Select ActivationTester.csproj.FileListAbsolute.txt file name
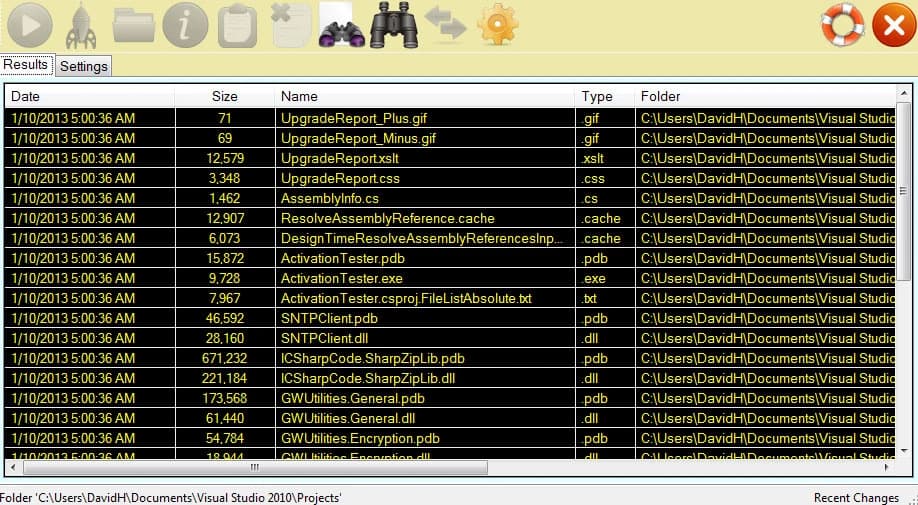918x505 pixels. coord(406,298)
